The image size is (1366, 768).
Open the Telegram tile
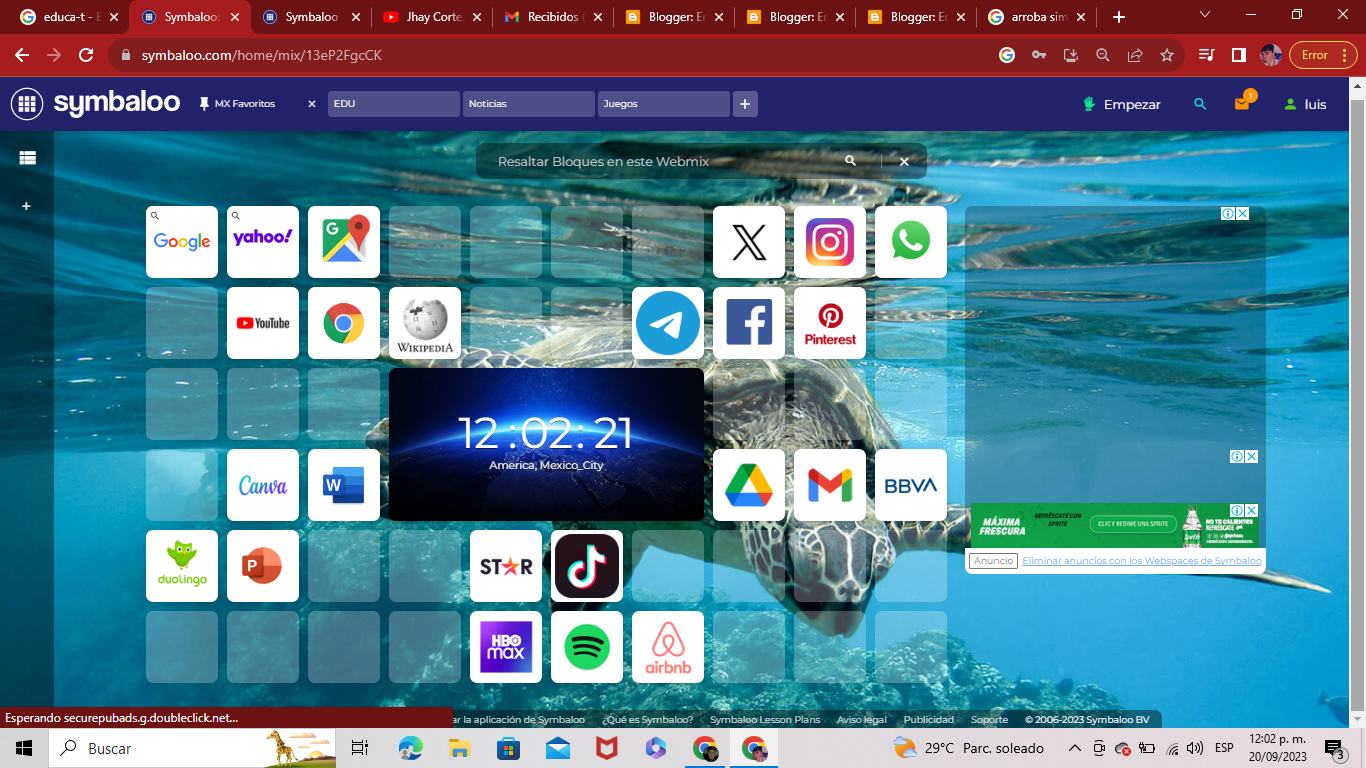[x=668, y=323]
